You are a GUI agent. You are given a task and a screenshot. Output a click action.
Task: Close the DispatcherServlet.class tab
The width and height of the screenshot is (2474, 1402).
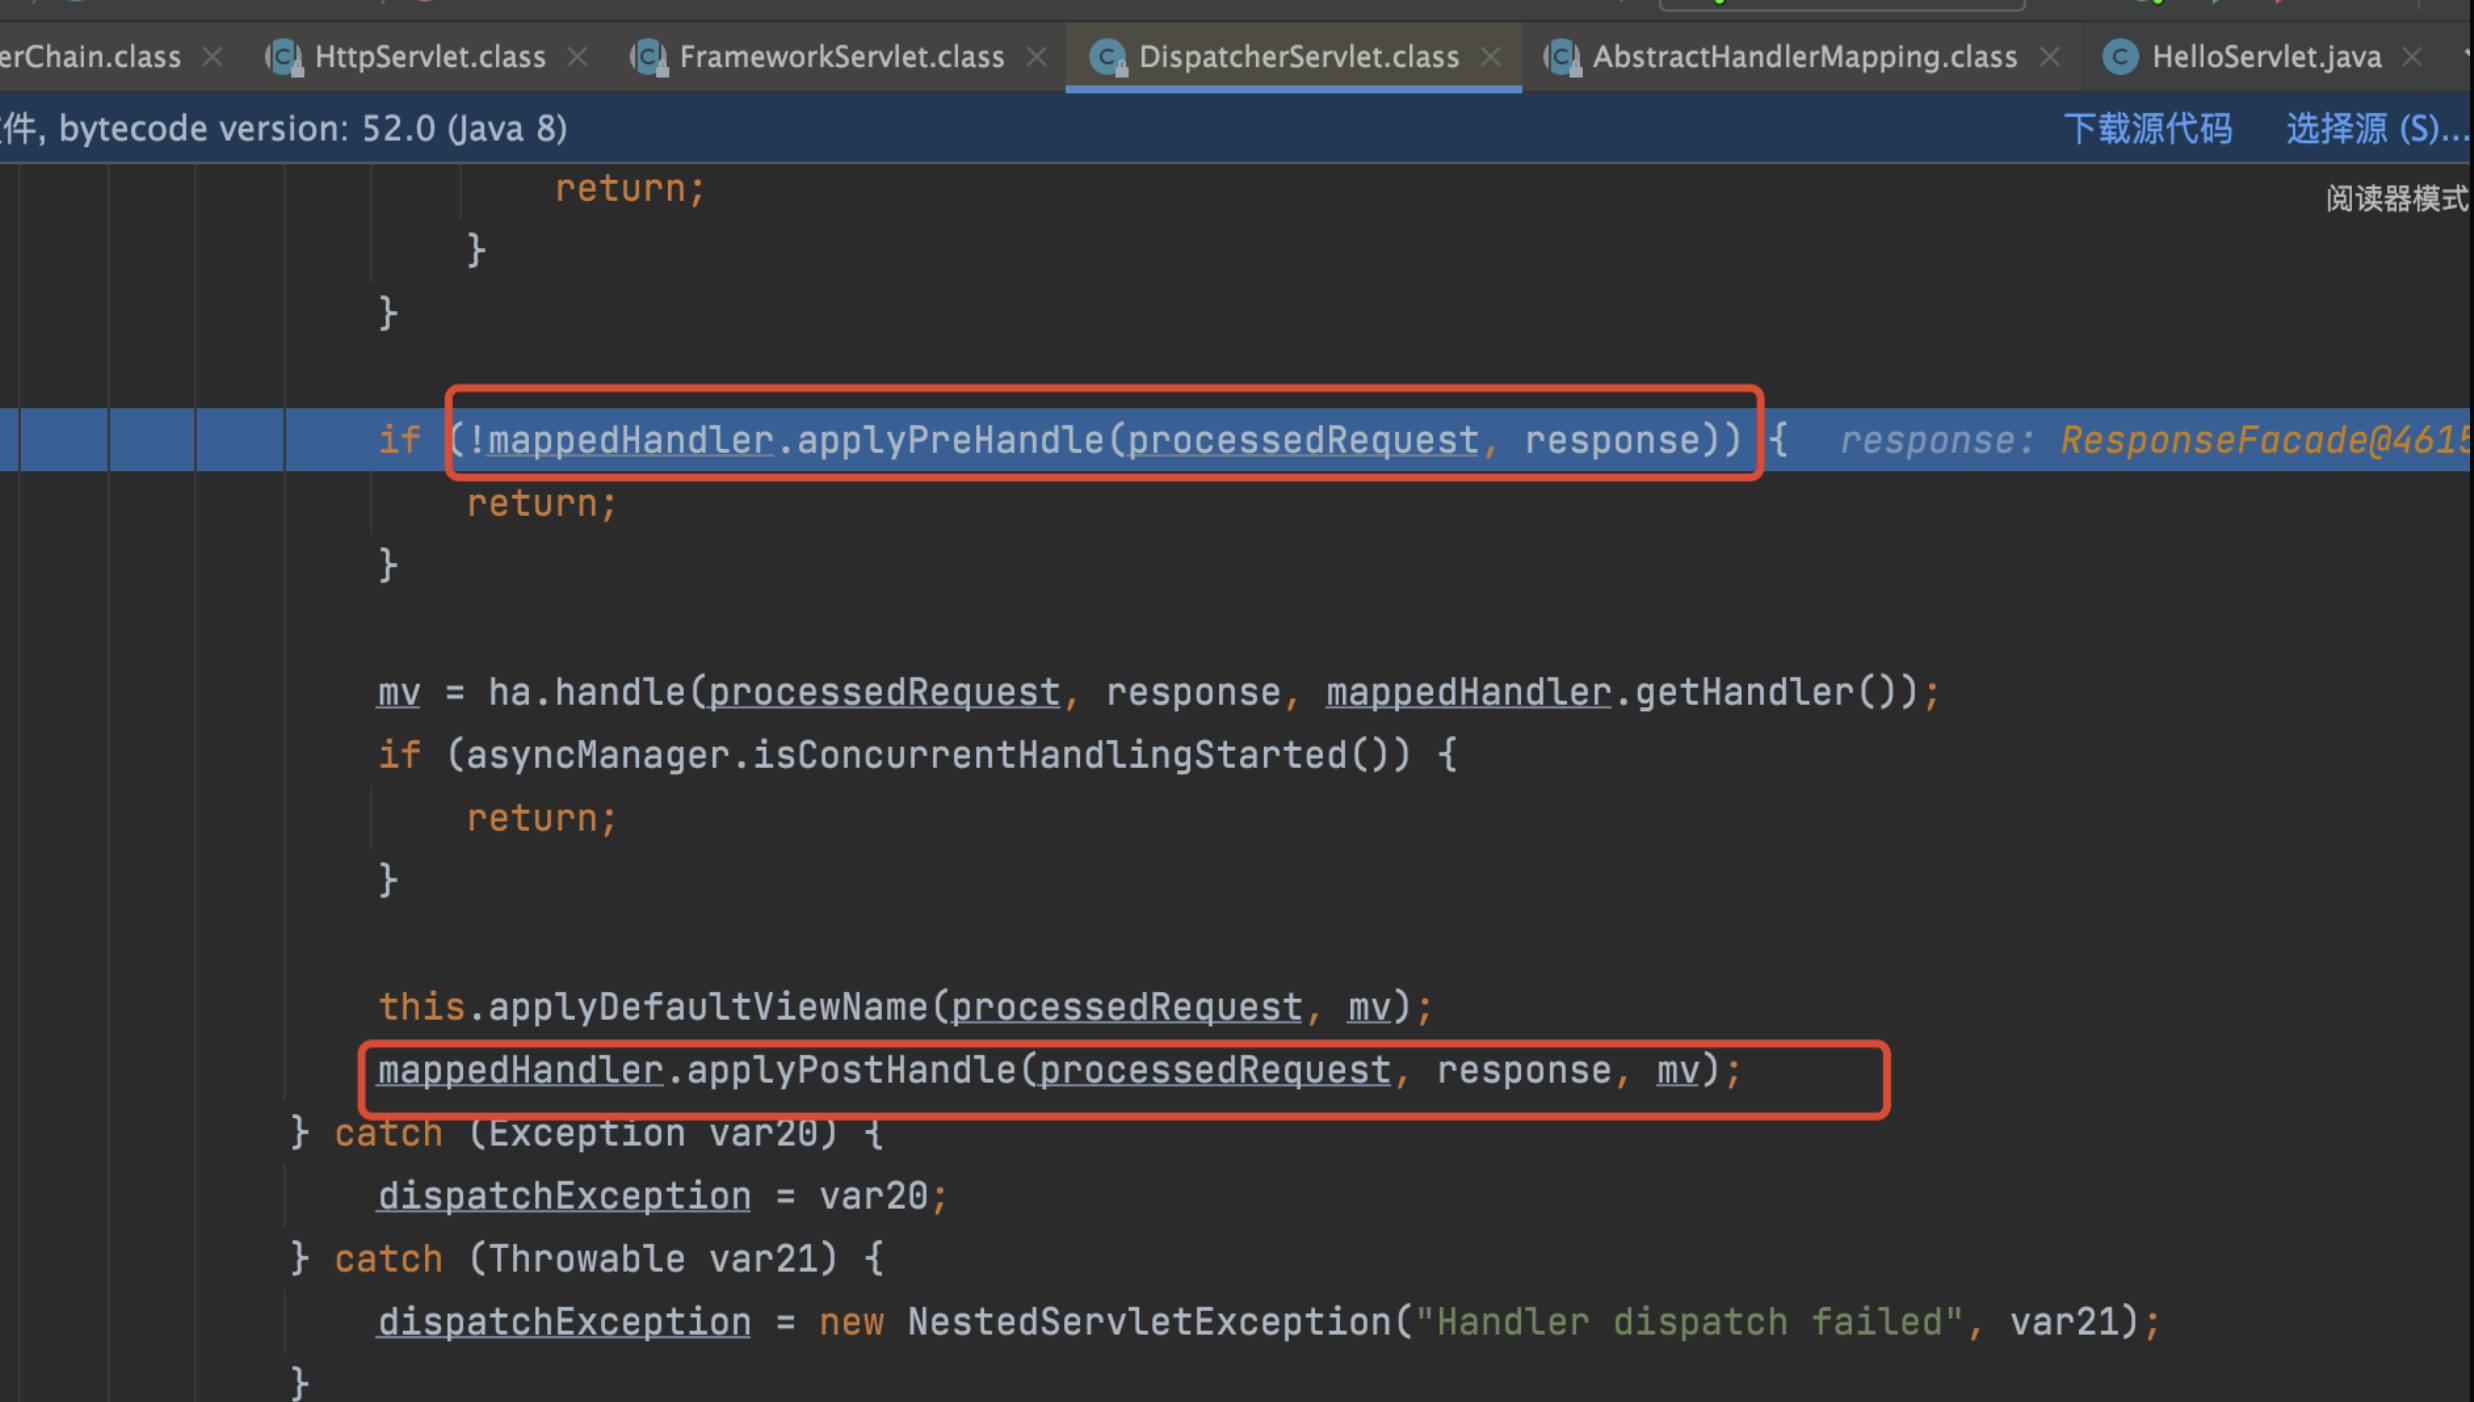tap(1490, 57)
